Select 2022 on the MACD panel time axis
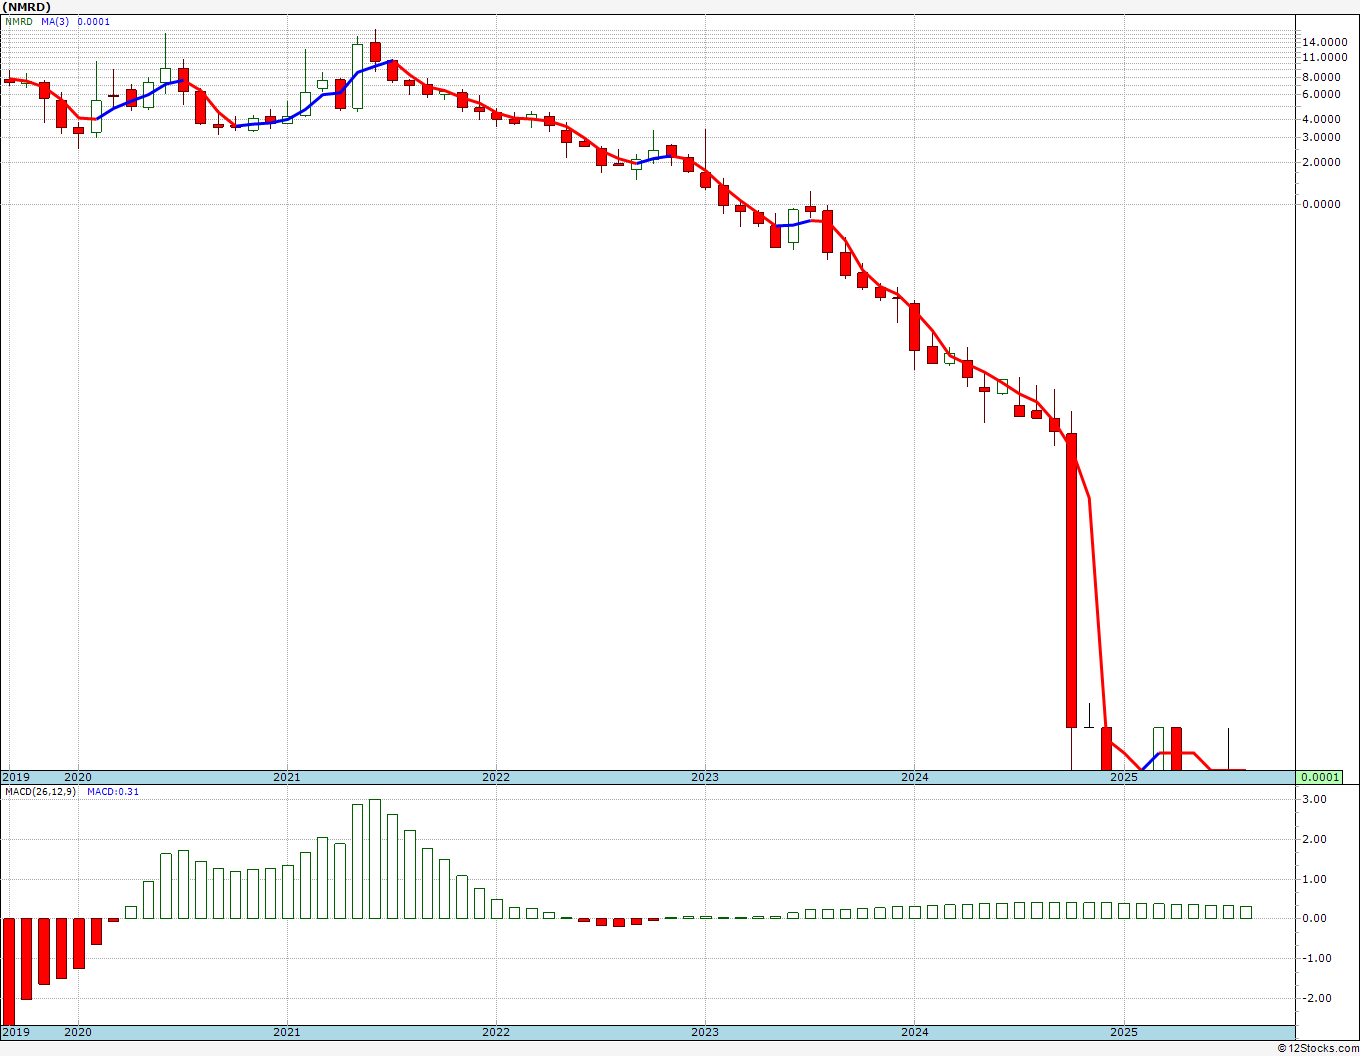The image size is (1360, 1056). tap(496, 1032)
